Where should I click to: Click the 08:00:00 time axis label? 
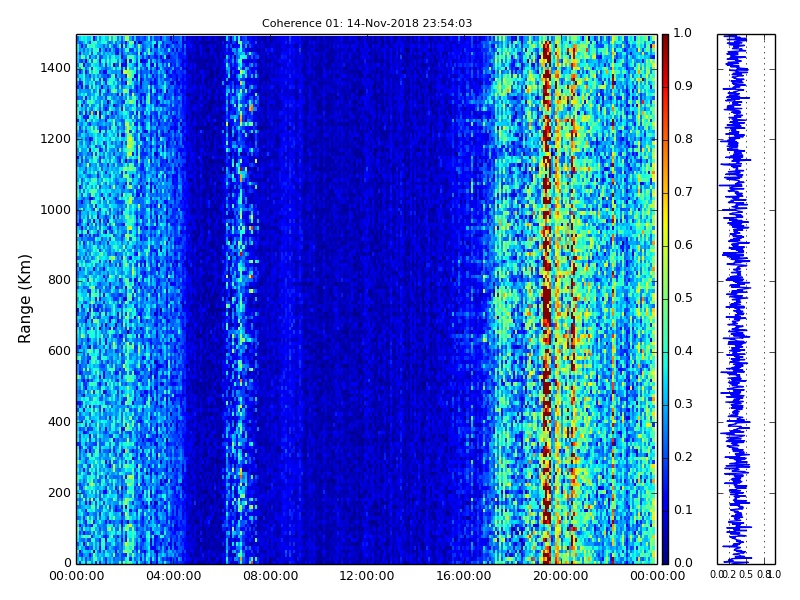coord(270,576)
